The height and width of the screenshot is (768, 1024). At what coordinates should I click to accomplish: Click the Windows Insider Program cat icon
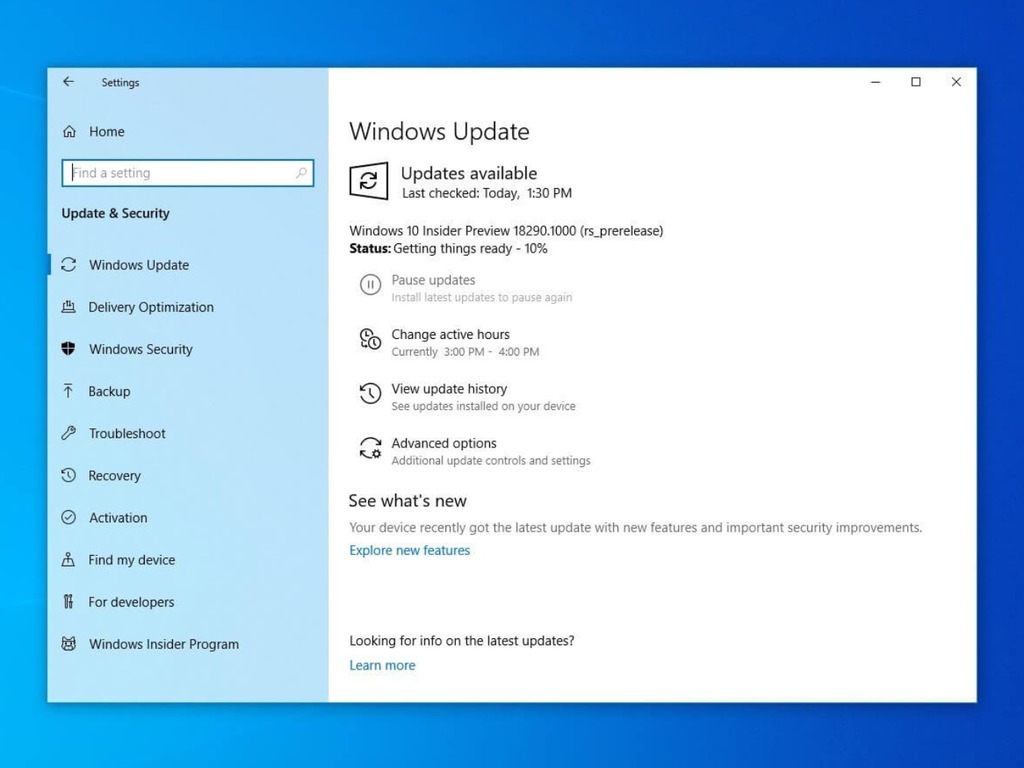(69, 643)
